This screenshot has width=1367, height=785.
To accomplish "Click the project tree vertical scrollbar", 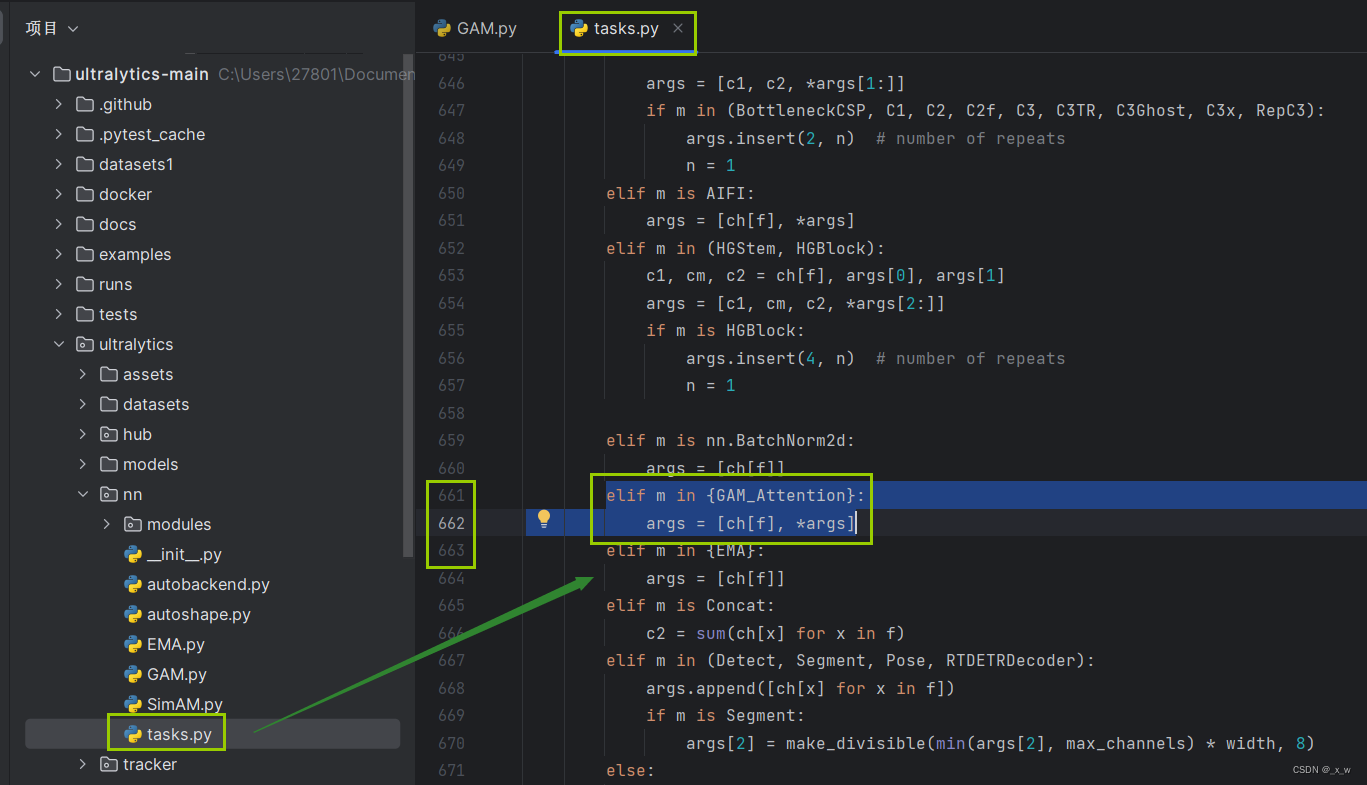I will (406, 305).
